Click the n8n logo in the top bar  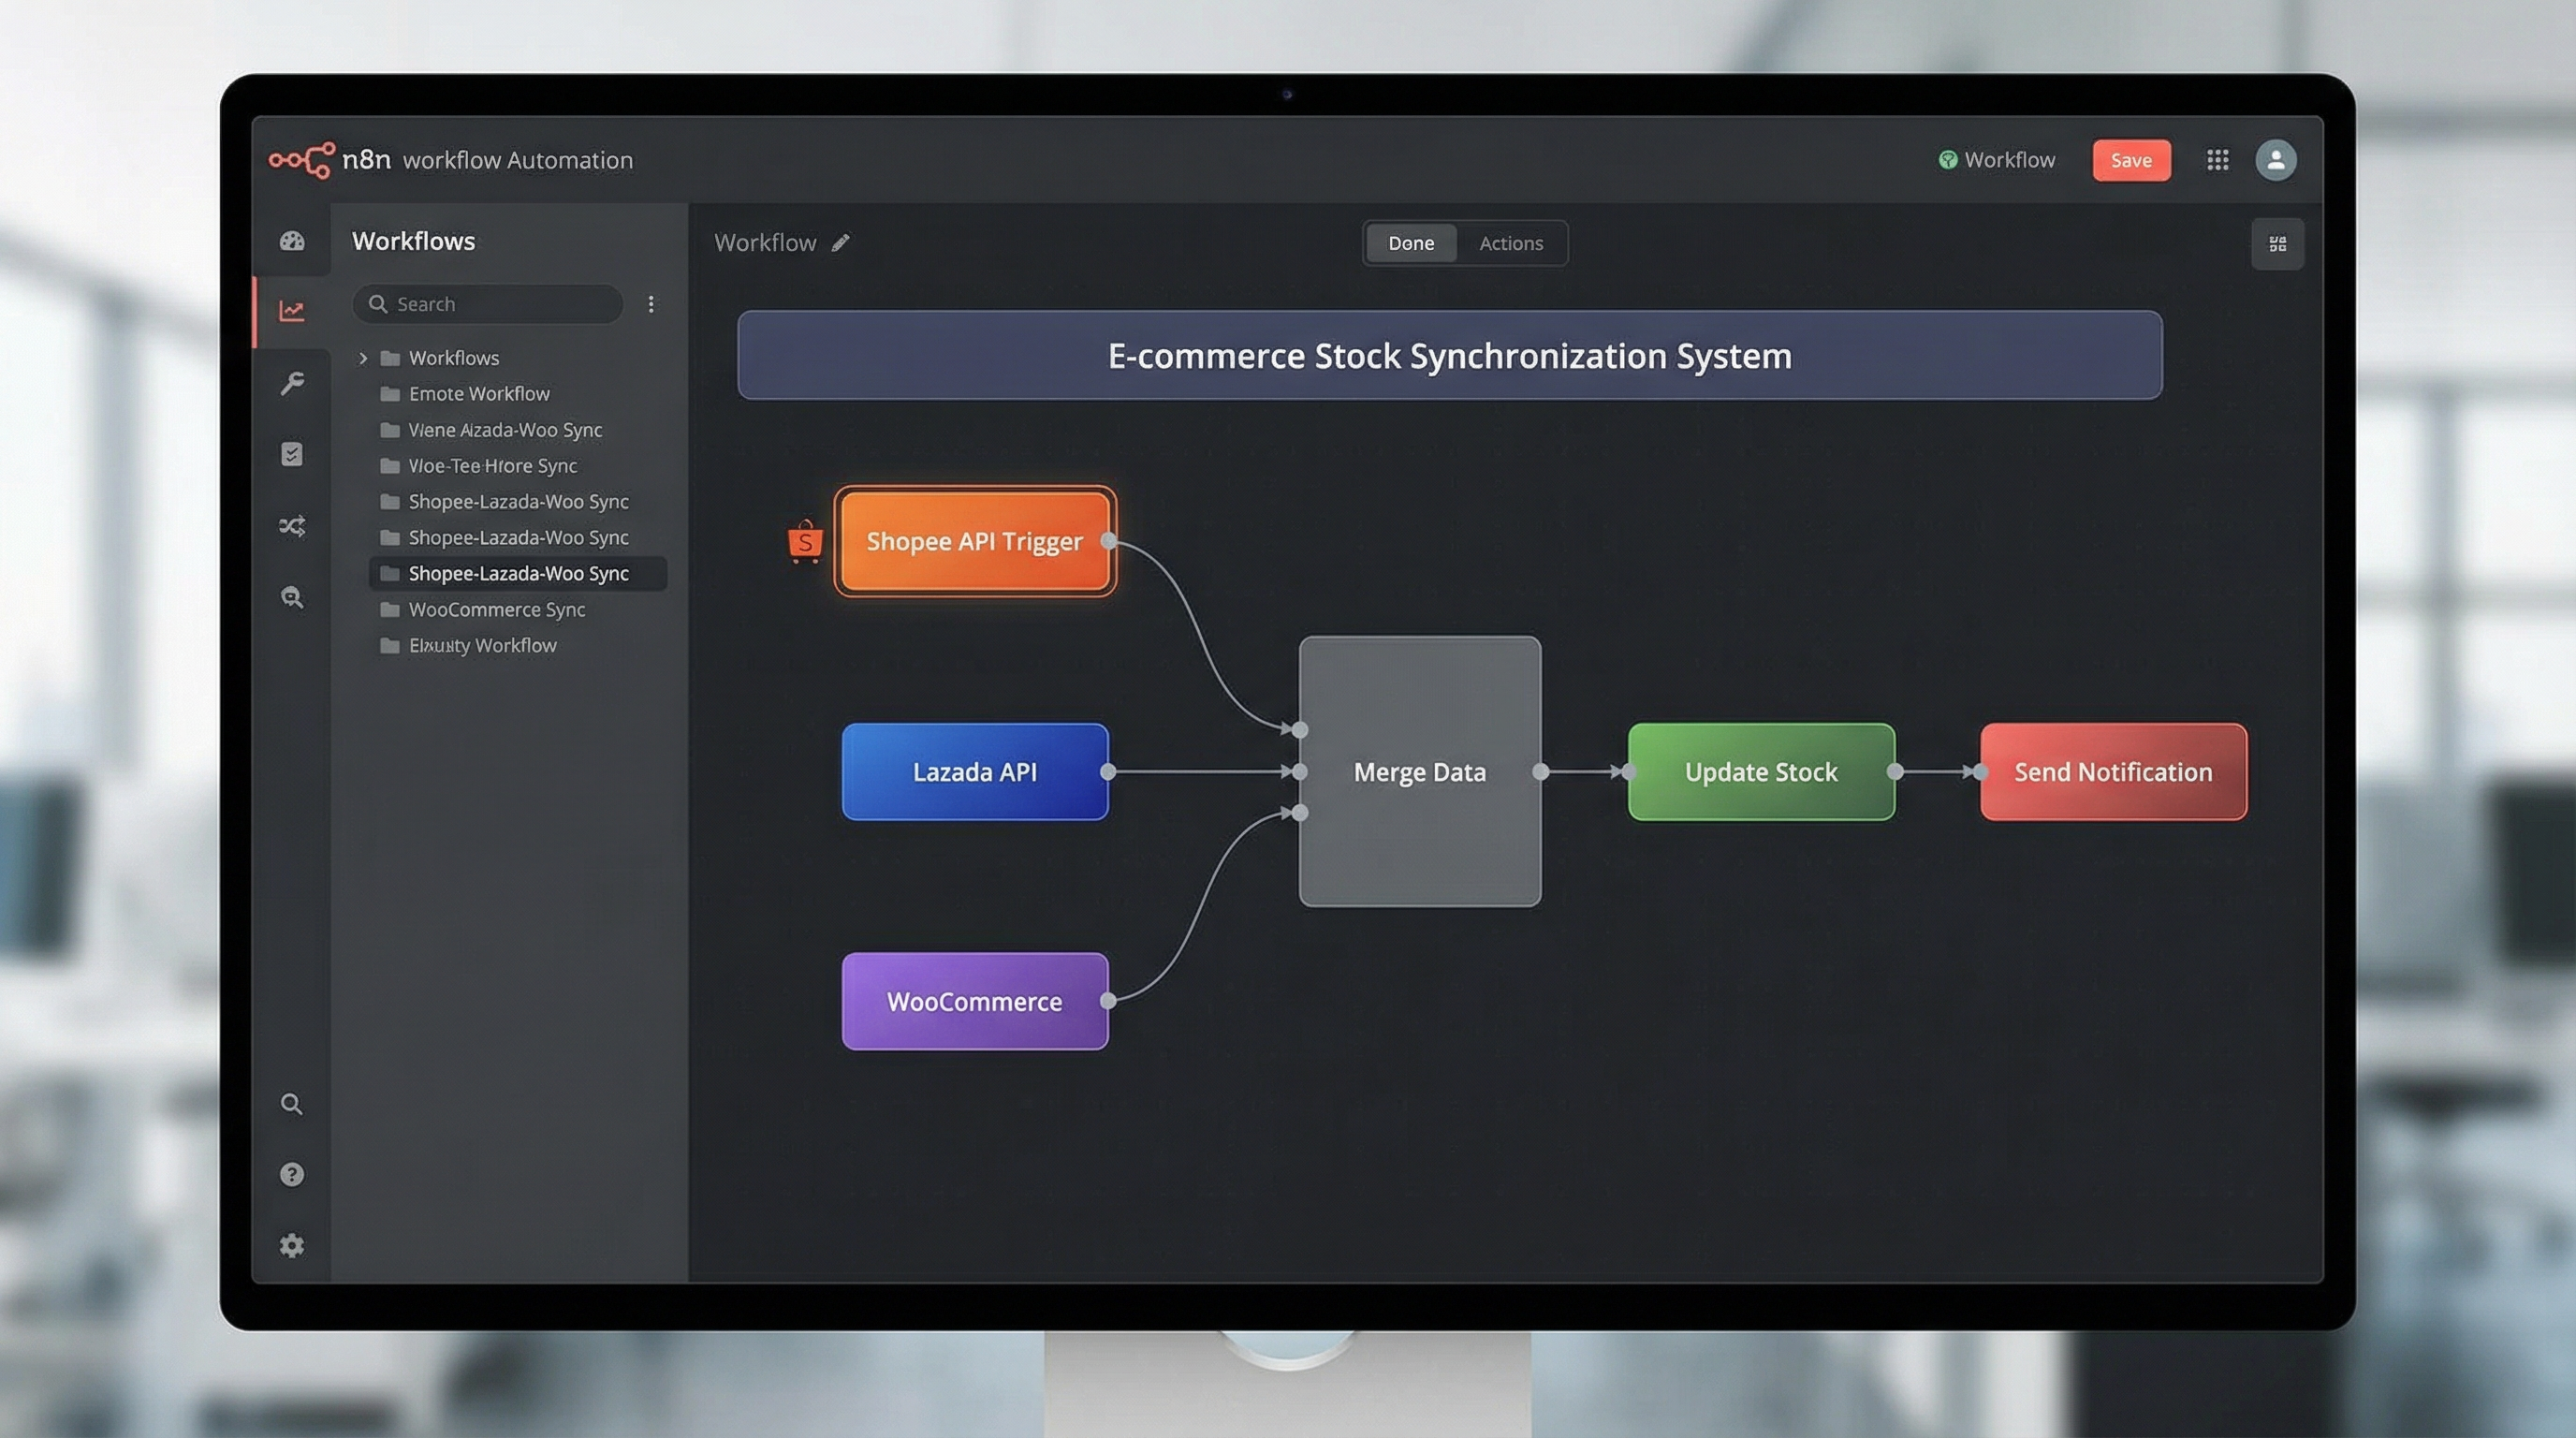(298, 158)
